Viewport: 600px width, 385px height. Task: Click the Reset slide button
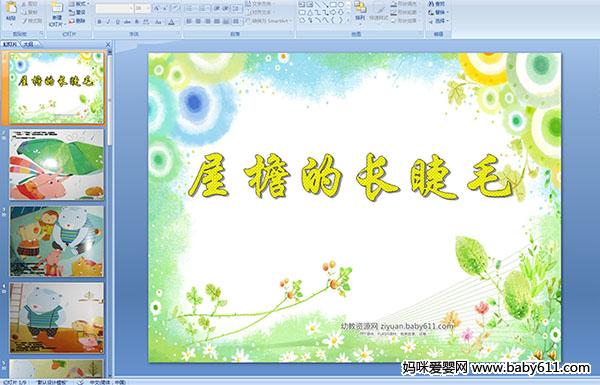(x=77, y=12)
